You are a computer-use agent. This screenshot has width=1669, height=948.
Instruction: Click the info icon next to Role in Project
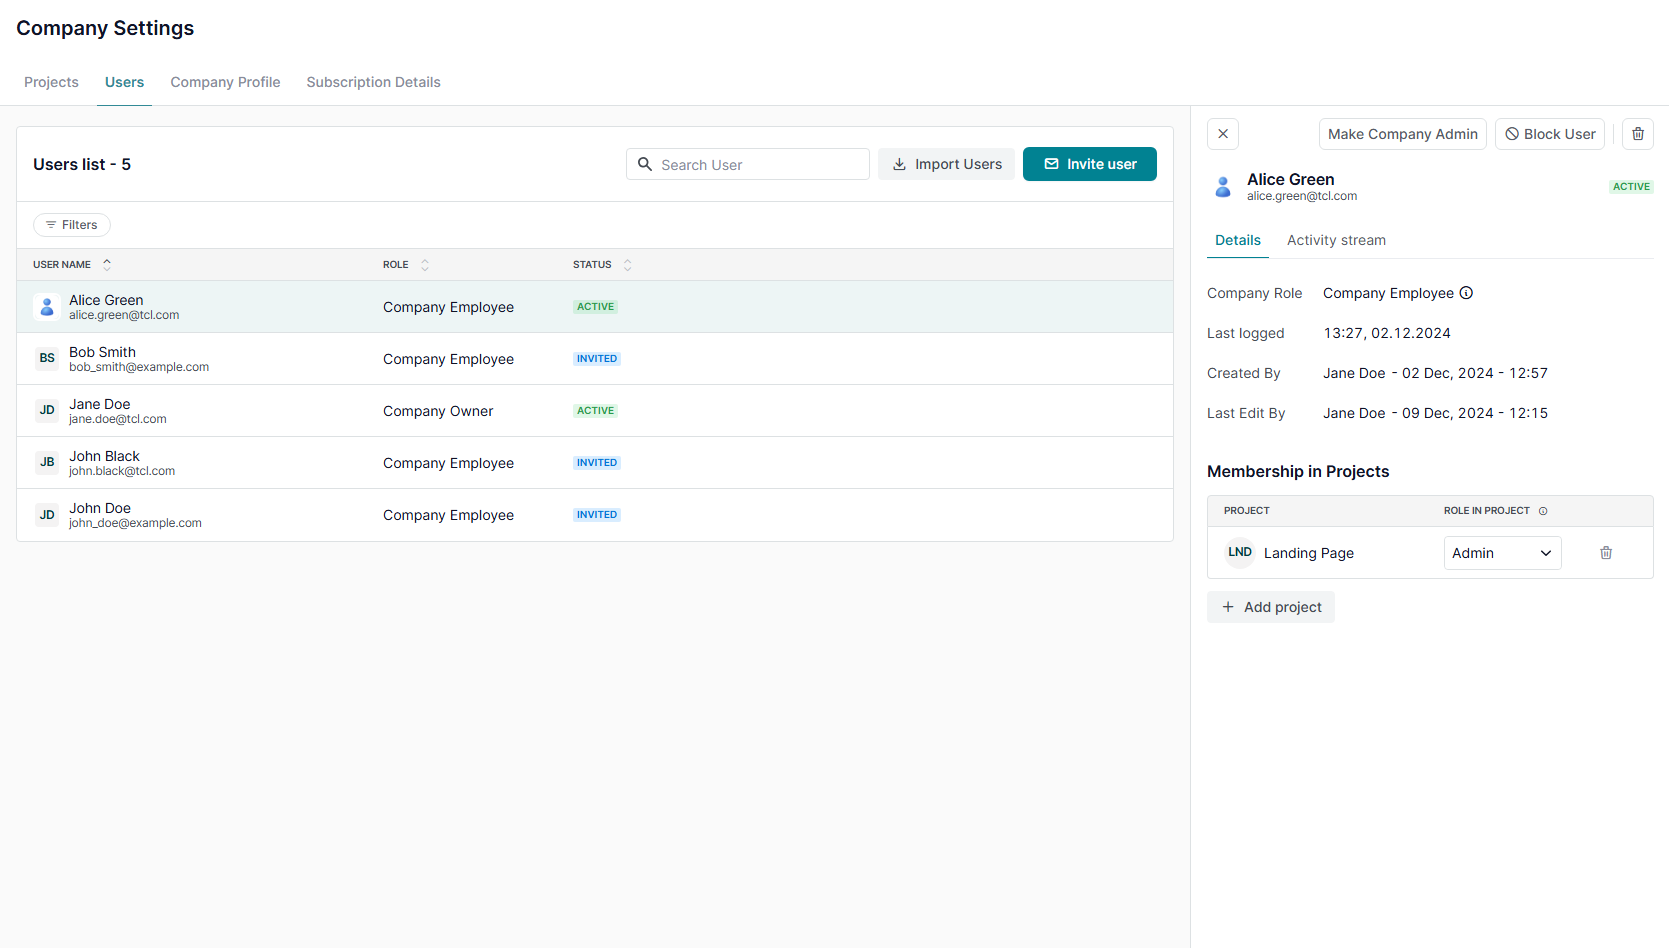1543,511
